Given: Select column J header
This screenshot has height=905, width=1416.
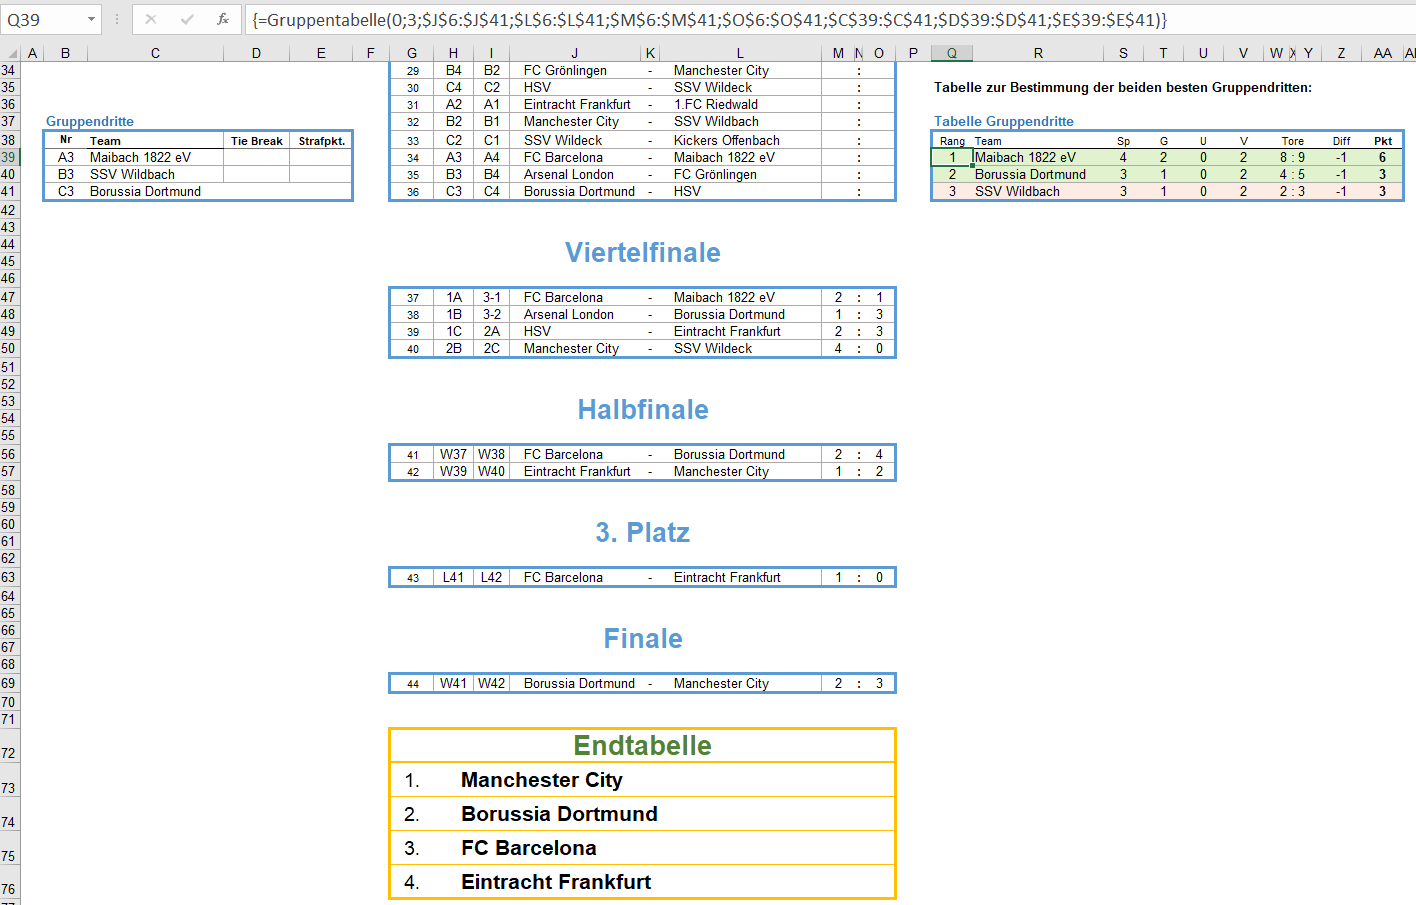Looking at the screenshot, I should (575, 53).
